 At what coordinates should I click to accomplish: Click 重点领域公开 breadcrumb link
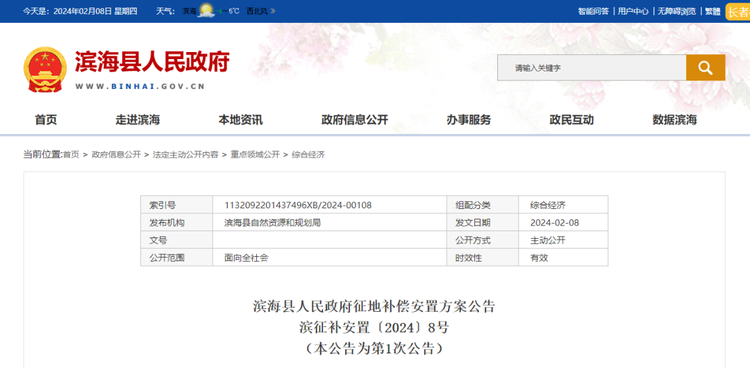255,155
